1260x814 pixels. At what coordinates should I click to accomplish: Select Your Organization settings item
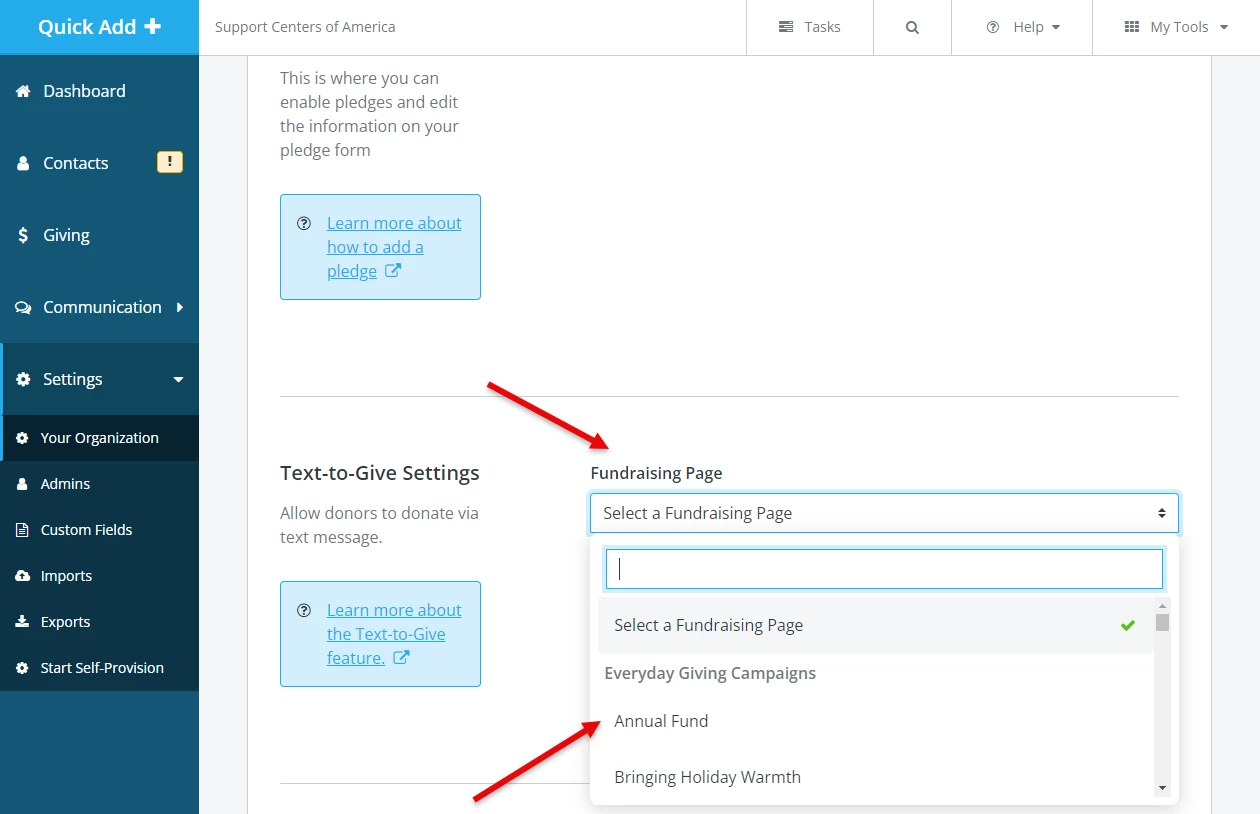pos(99,438)
